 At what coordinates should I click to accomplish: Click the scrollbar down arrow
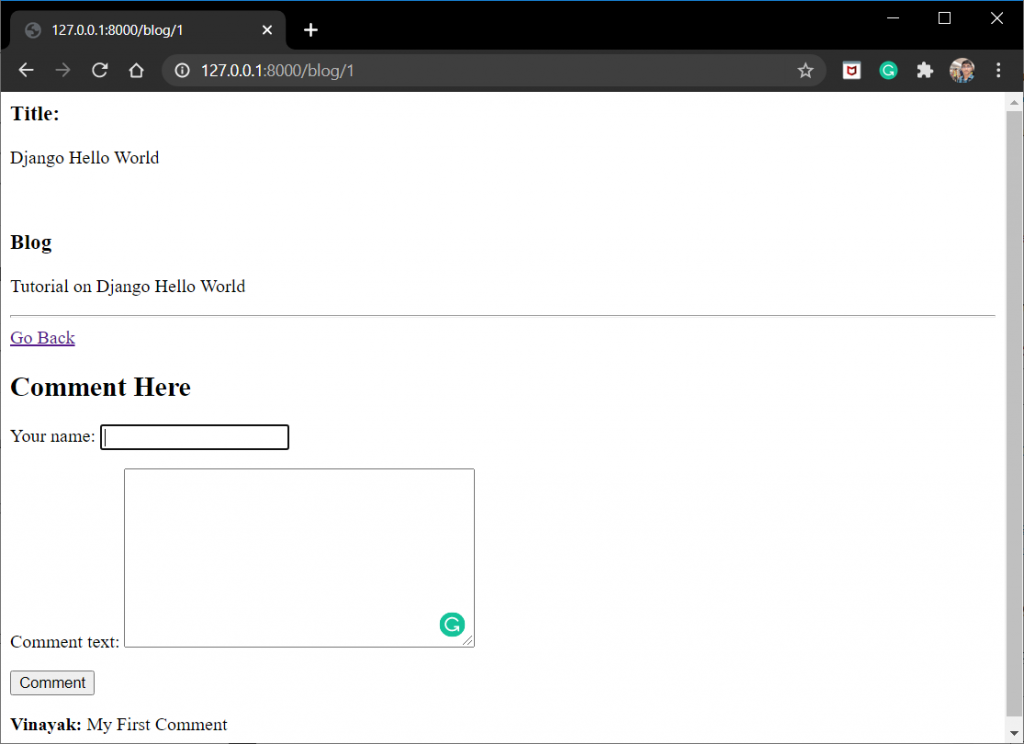(x=1014, y=734)
